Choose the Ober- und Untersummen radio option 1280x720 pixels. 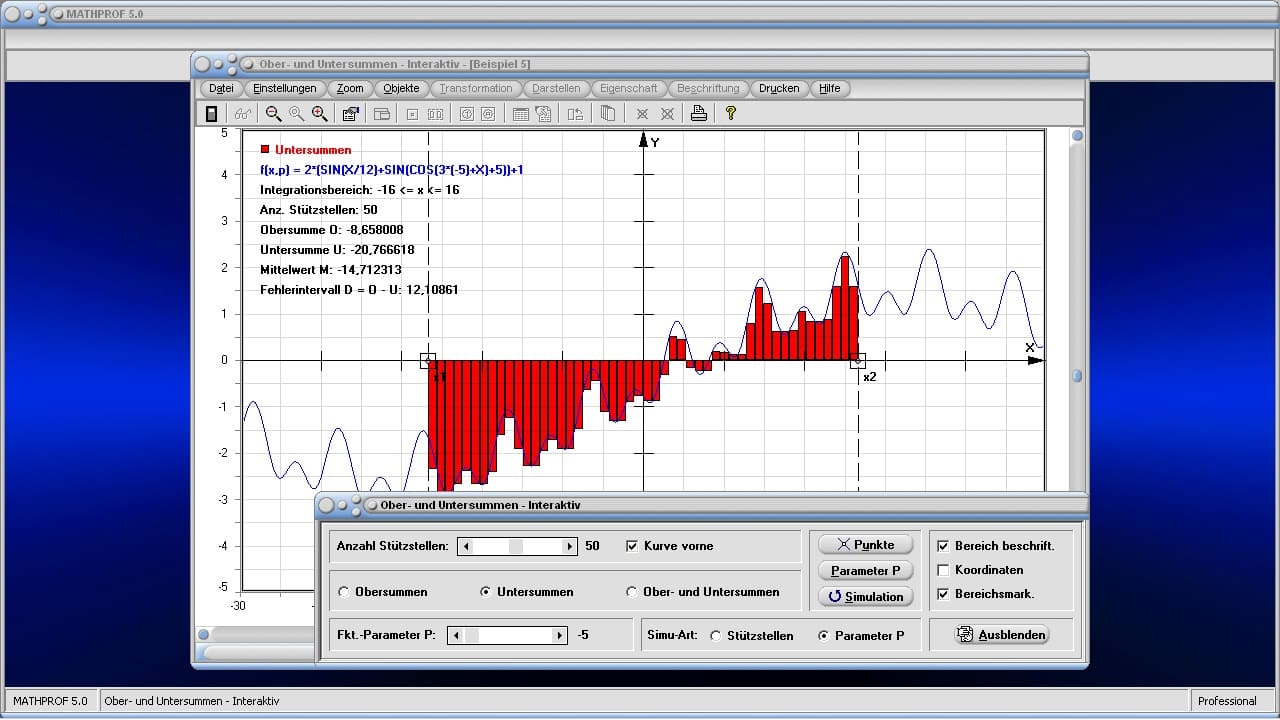[632, 592]
